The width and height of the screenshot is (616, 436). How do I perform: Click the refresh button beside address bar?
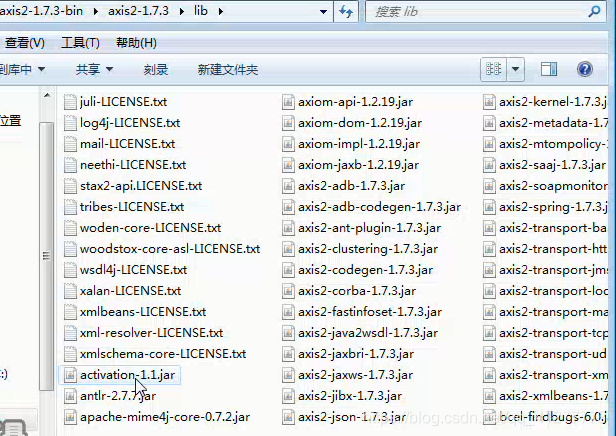[x=346, y=11]
